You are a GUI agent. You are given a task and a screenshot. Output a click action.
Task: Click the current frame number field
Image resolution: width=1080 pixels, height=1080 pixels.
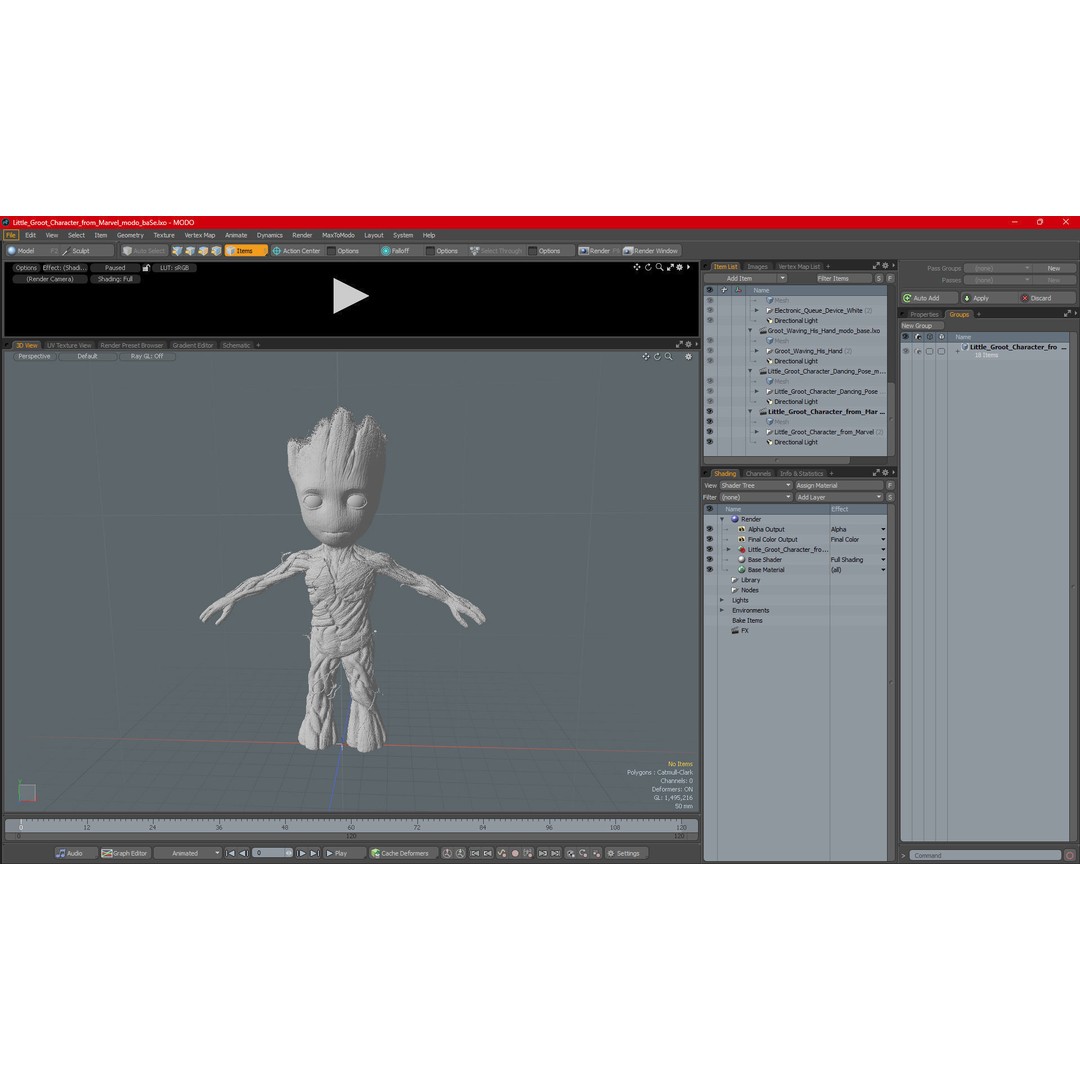point(273,853)
